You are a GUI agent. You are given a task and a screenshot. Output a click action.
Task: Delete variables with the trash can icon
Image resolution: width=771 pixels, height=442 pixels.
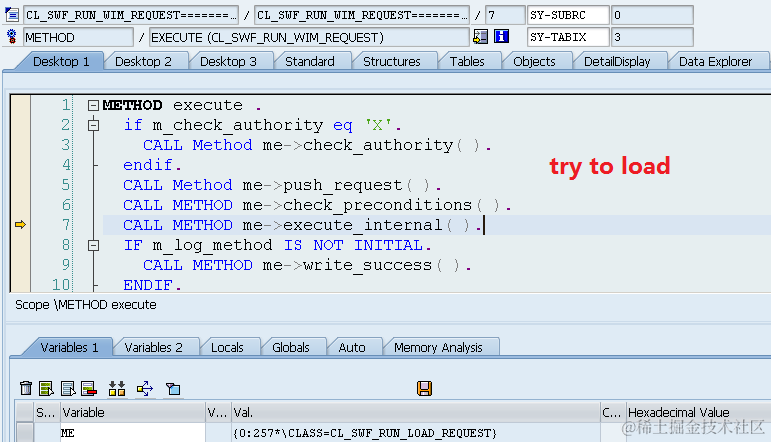(26, 388)
